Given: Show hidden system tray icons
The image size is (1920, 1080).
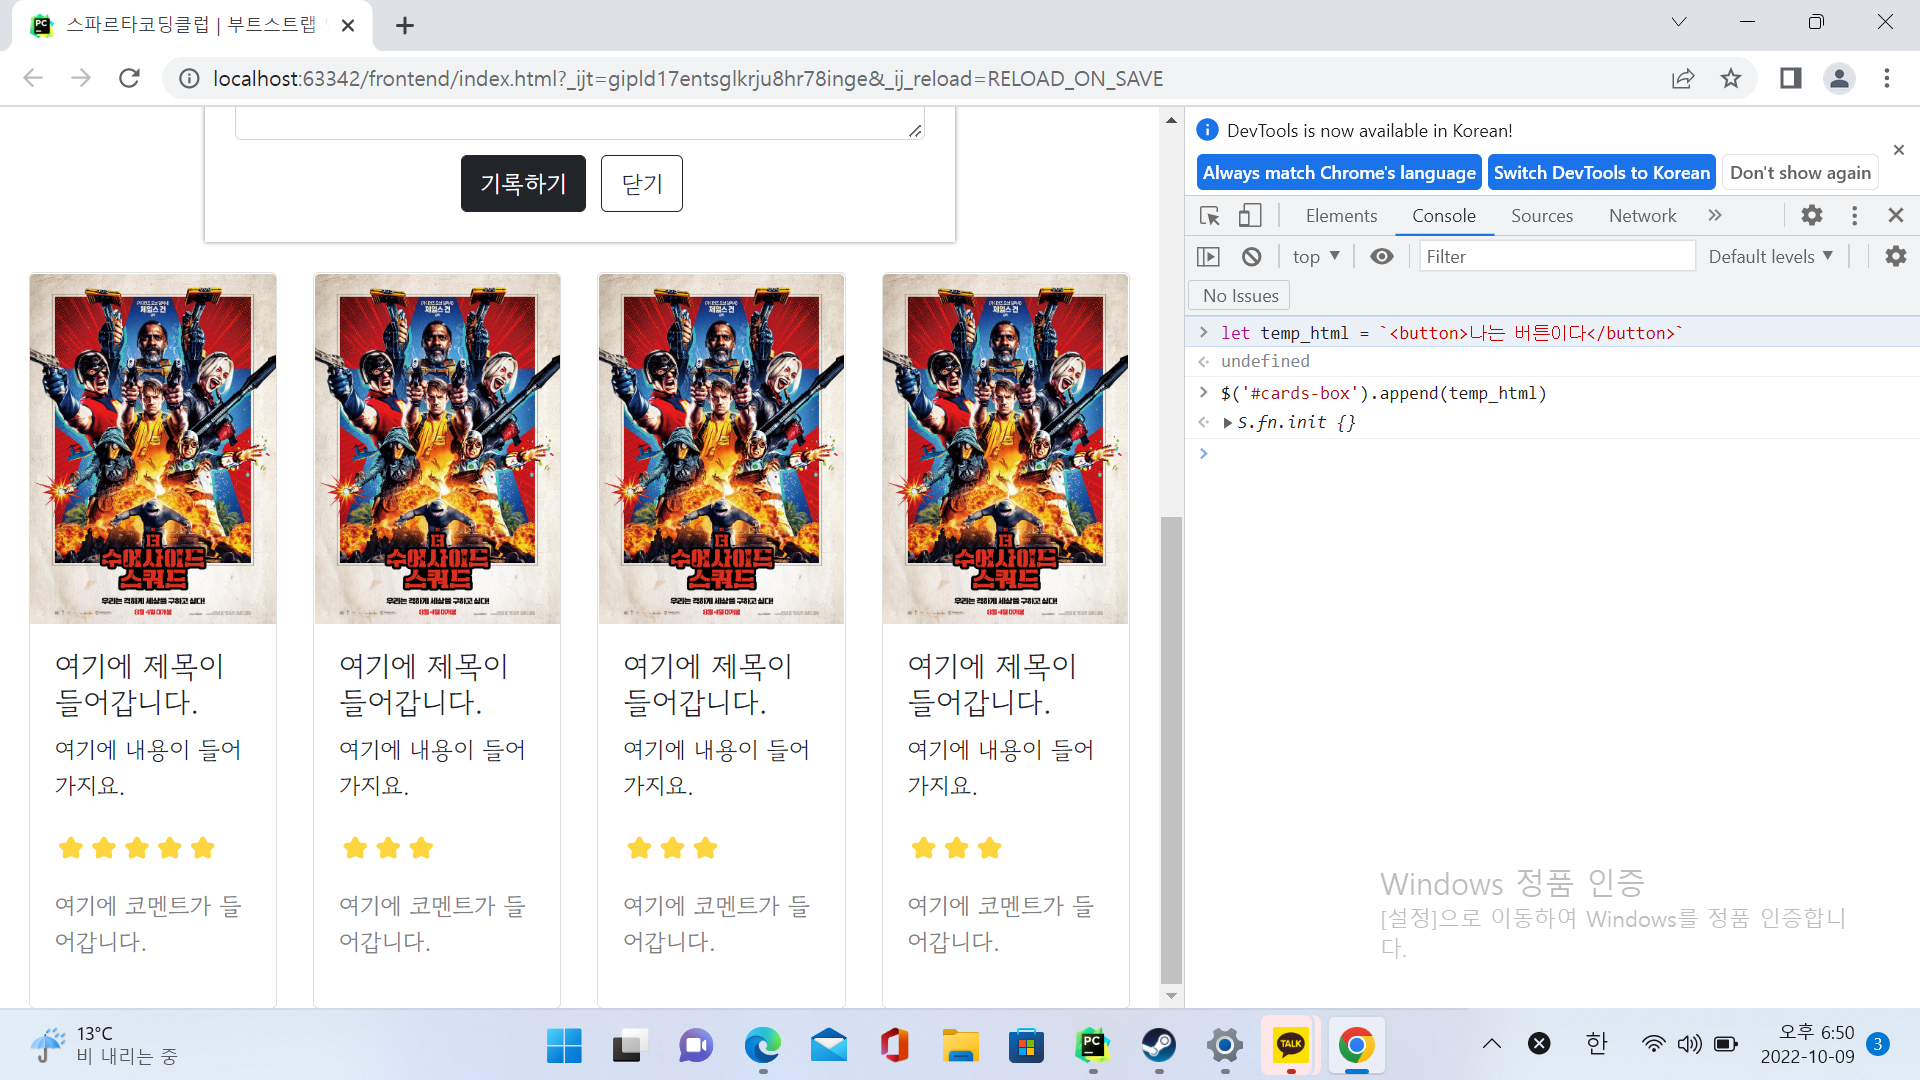Looking at the screenshot, I should tap(1492, 1044).
